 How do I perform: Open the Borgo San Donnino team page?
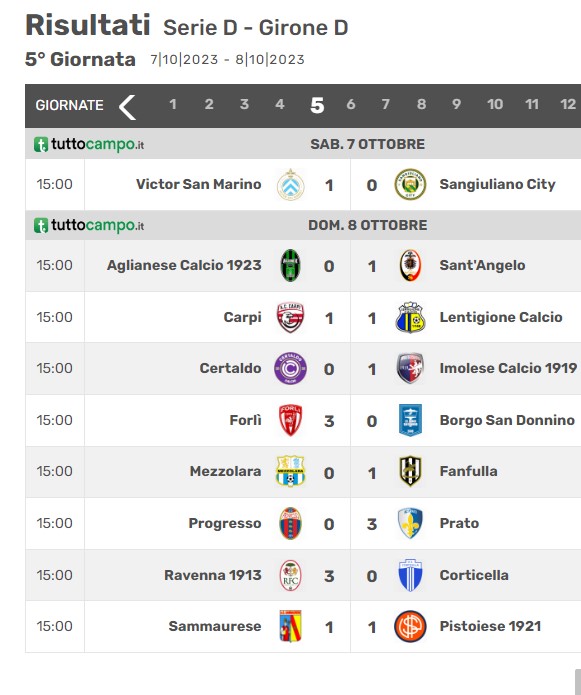point(507,420)
